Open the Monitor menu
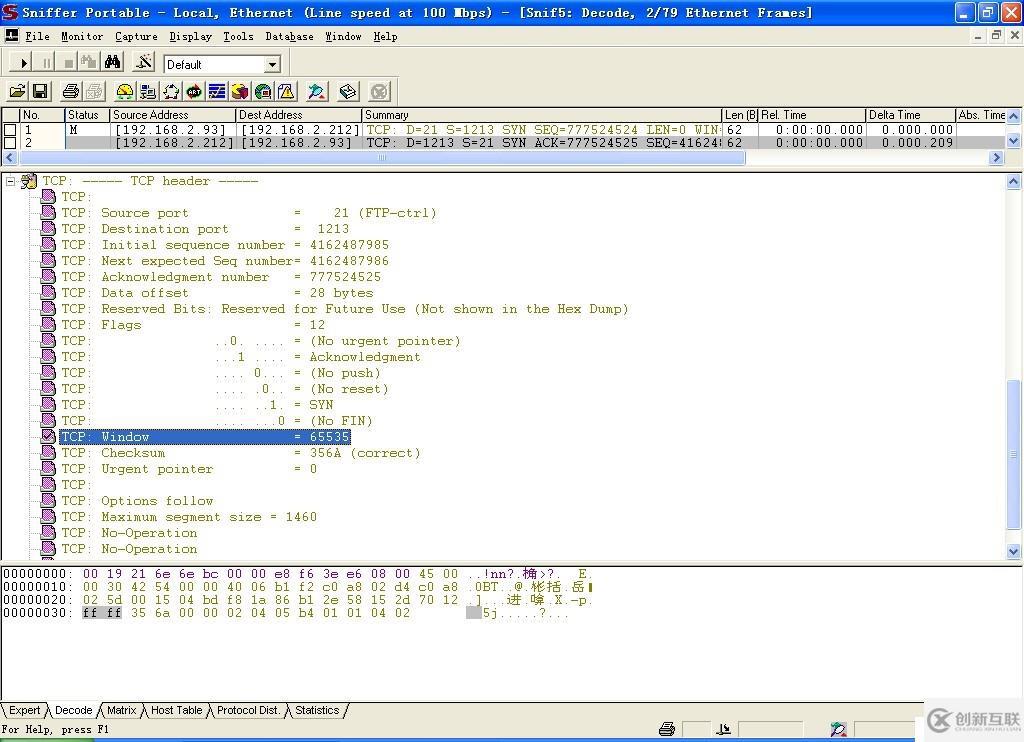The image size is (1024, 742). pos(82,37)
